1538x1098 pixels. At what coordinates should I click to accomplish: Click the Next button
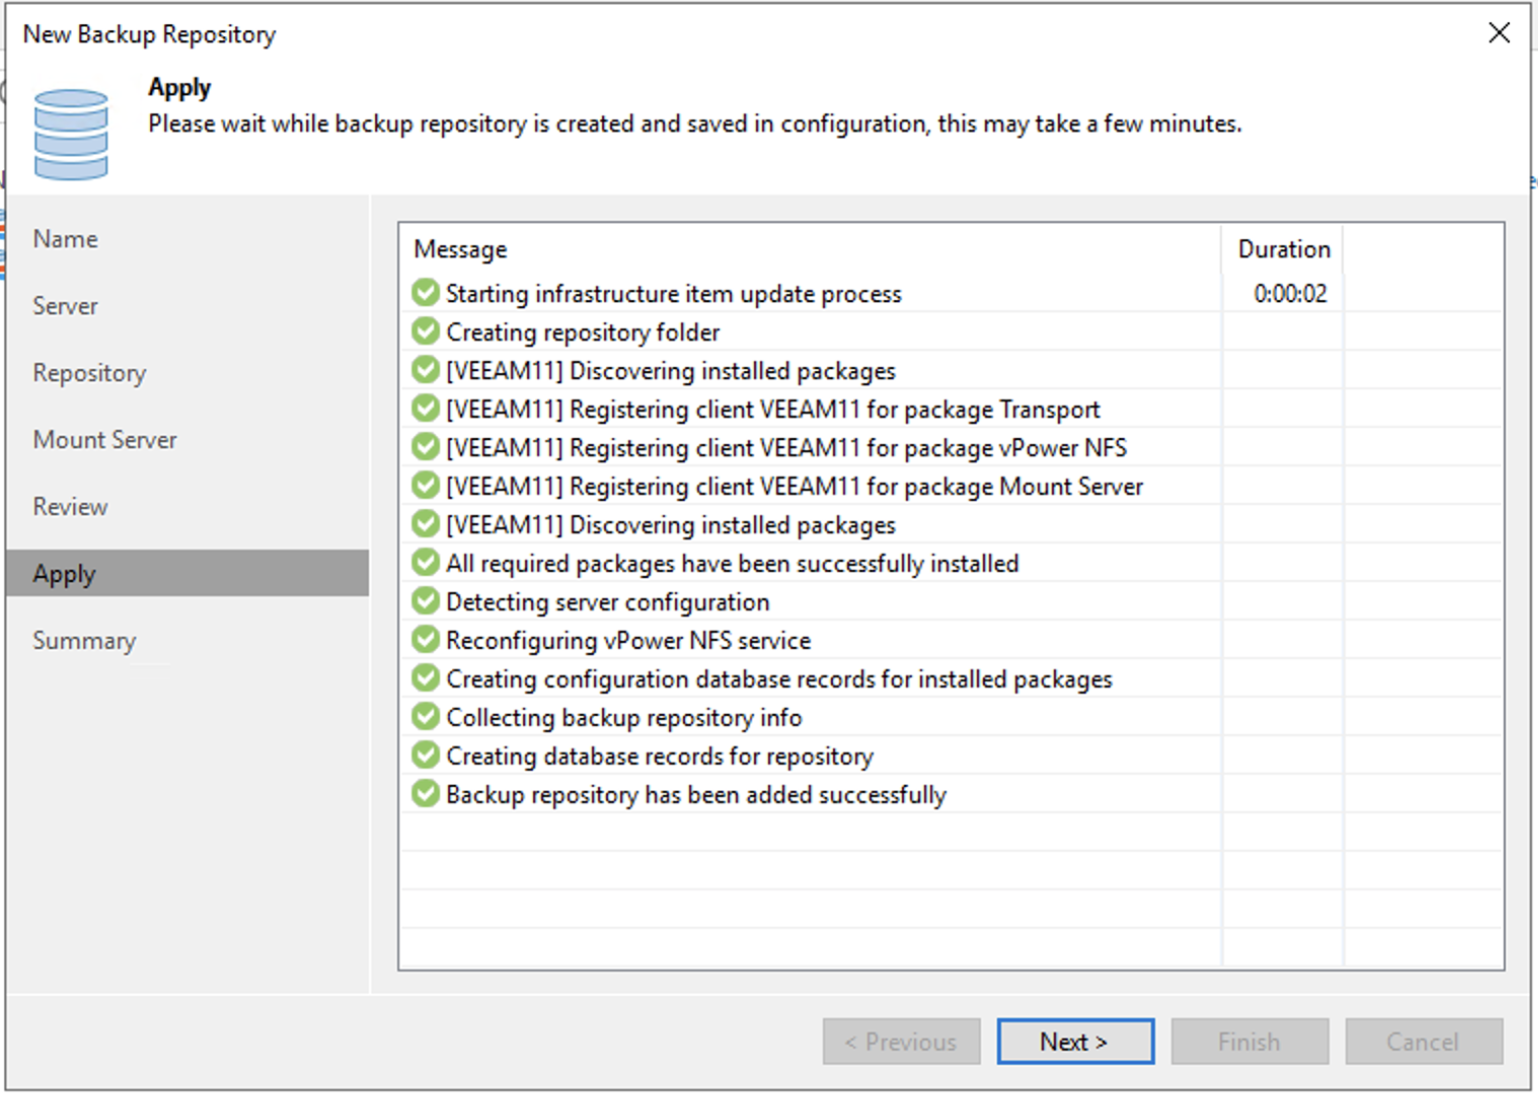1075,1041
